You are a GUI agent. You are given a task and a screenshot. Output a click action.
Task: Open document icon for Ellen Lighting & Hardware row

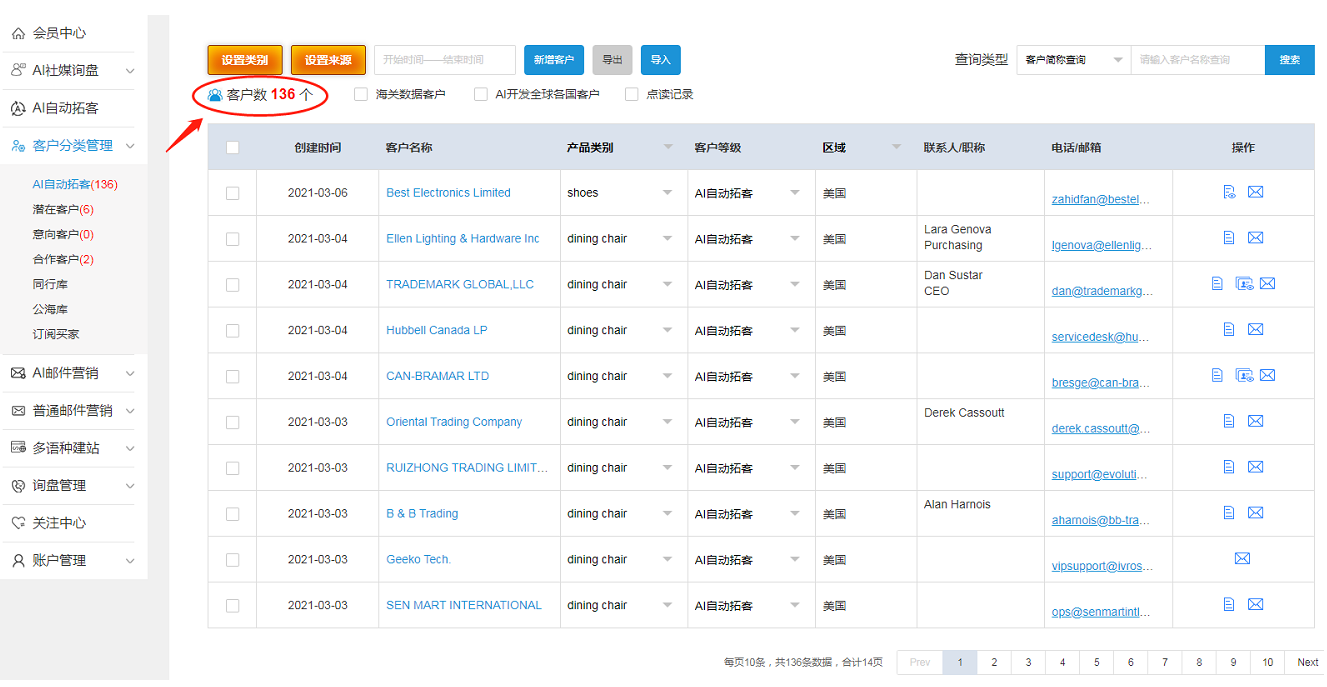(x=1229, y=238)
